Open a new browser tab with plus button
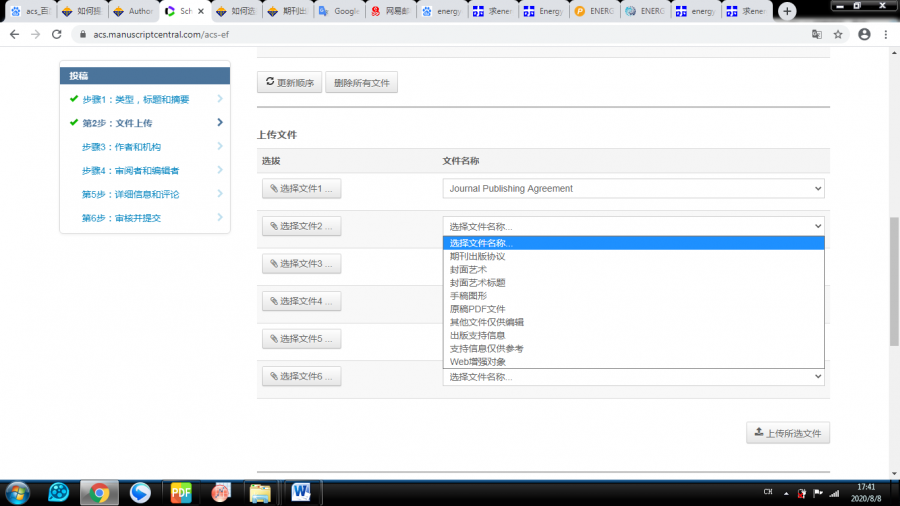Viewport: 900px width, 506px height. point(788,11)
